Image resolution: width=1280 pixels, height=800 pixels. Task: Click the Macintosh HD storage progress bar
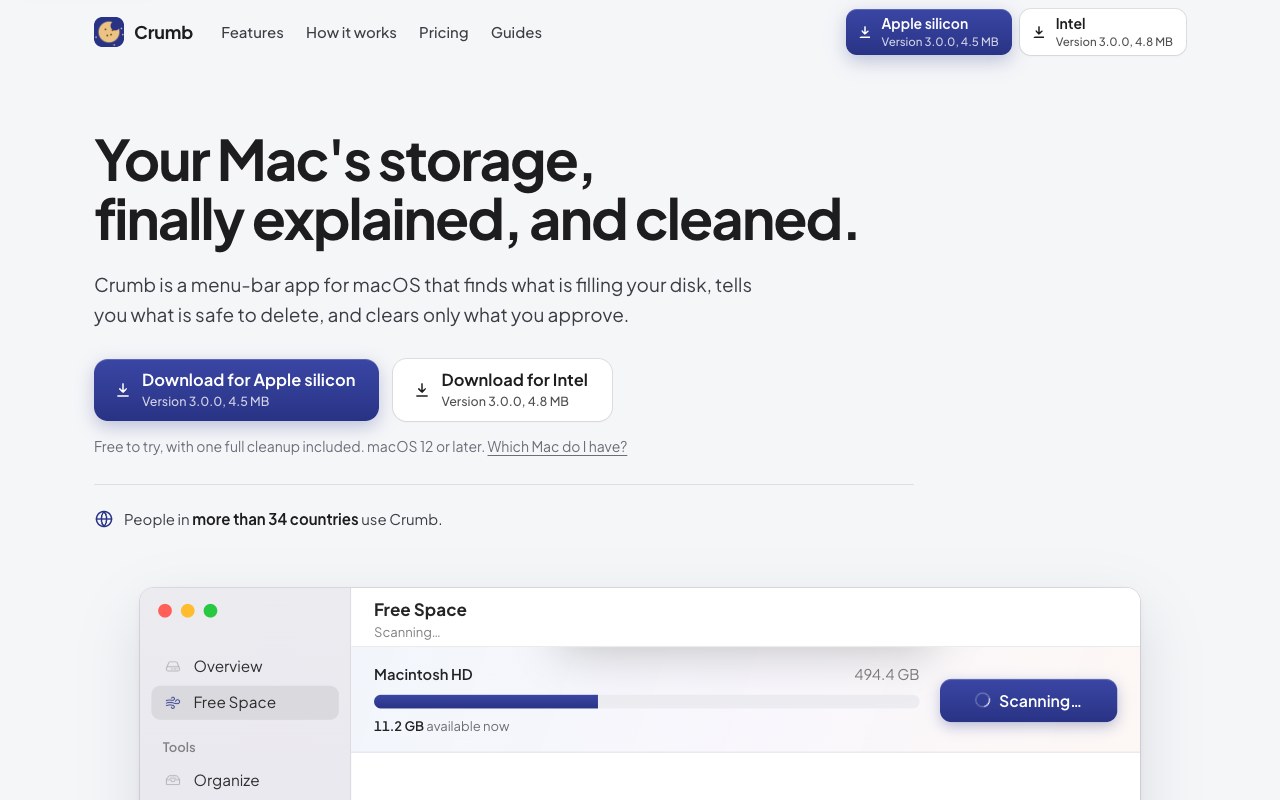(646, 702)
